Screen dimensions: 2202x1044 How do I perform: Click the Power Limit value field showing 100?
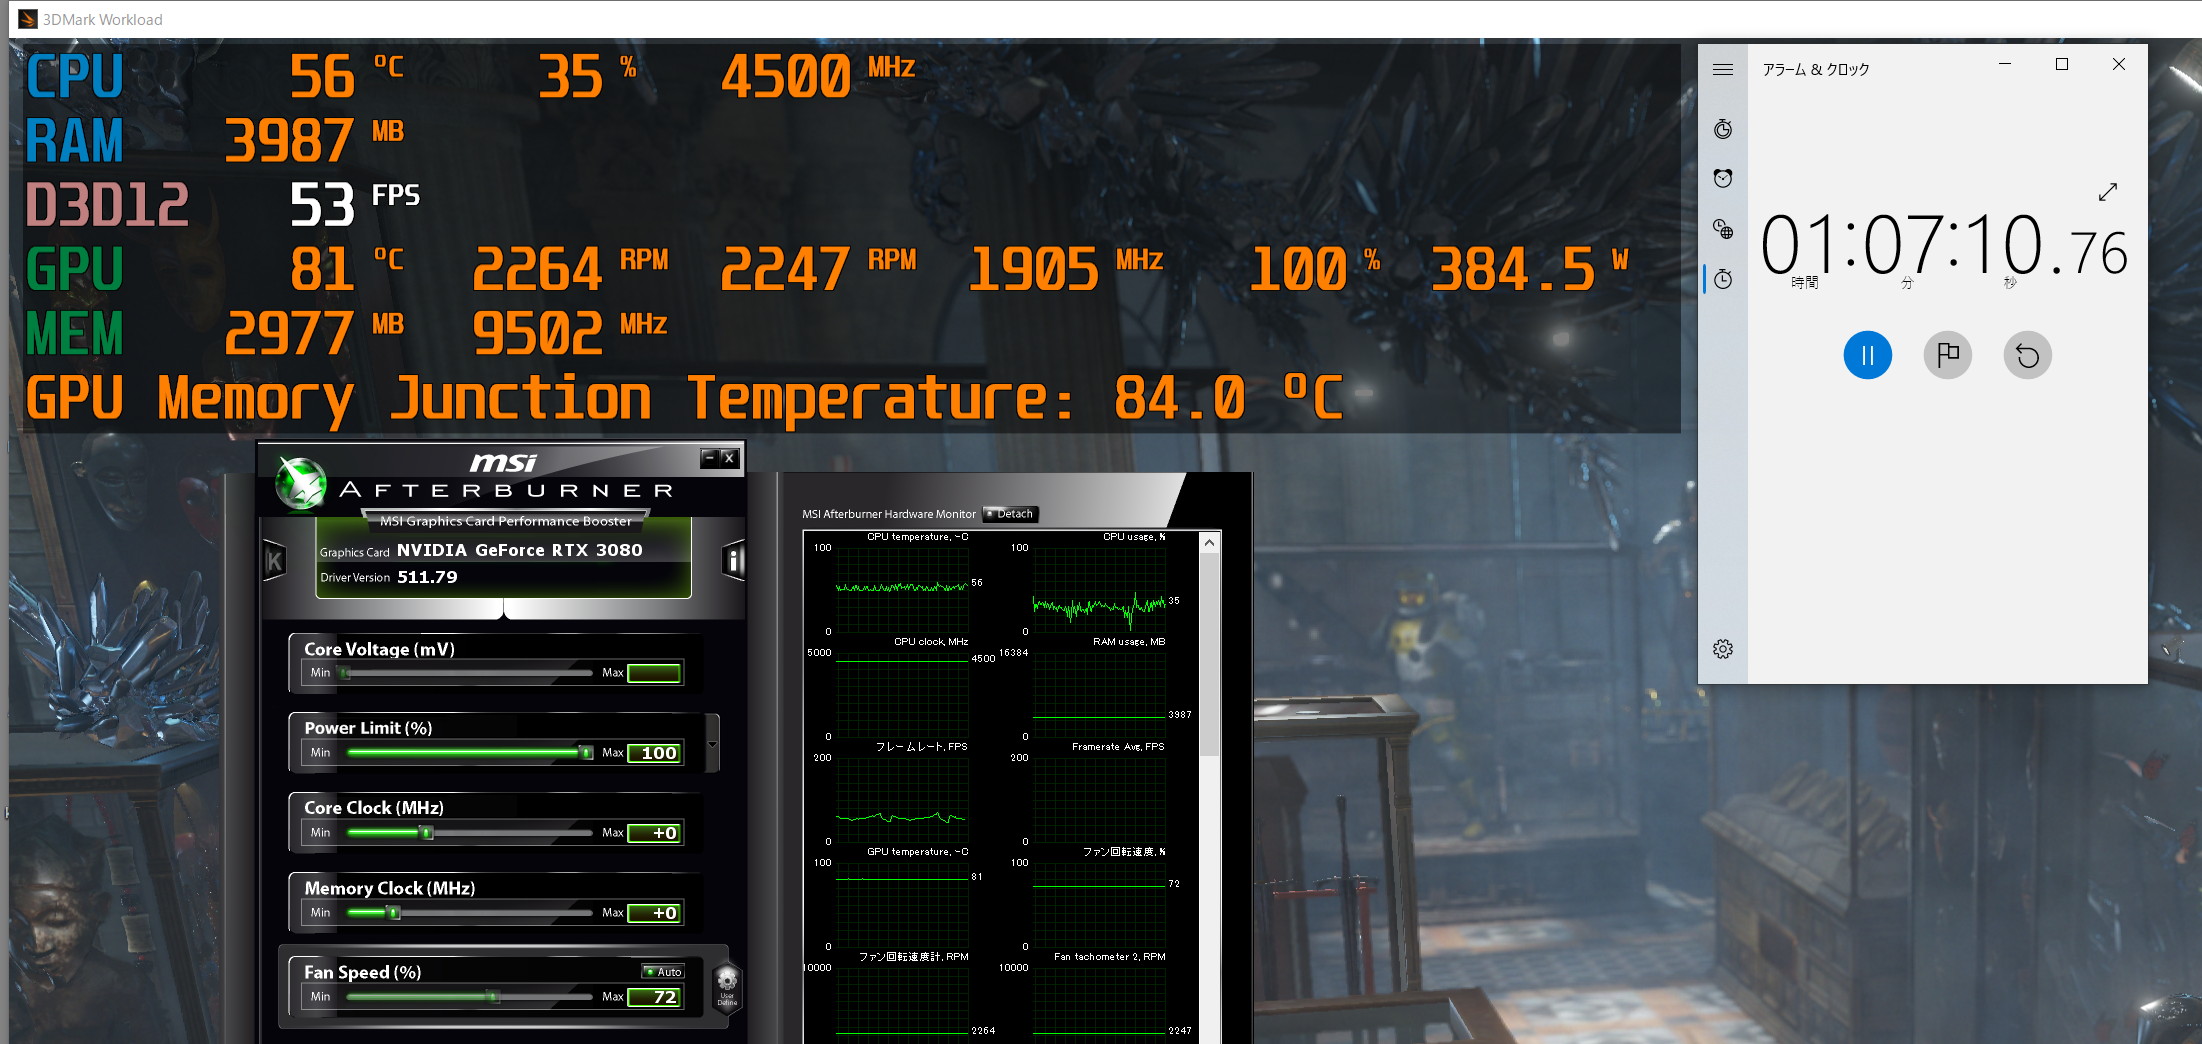655,753
